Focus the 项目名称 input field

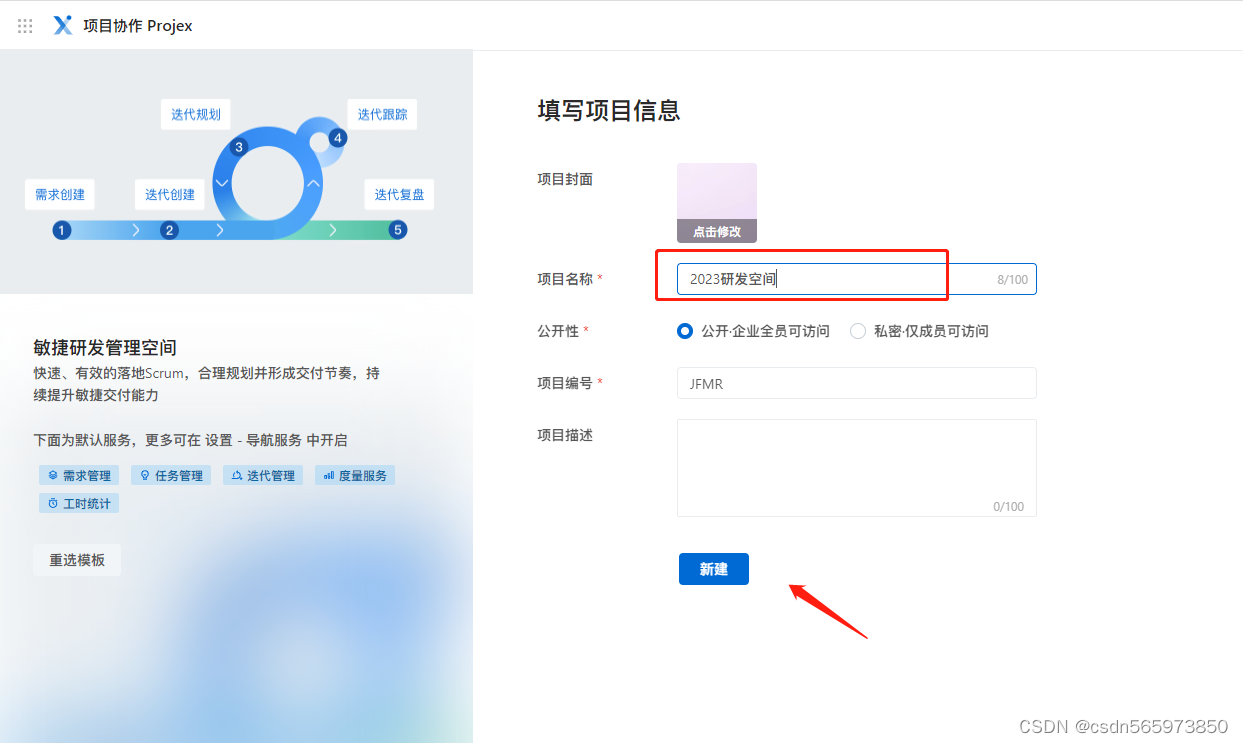(857, 279)
